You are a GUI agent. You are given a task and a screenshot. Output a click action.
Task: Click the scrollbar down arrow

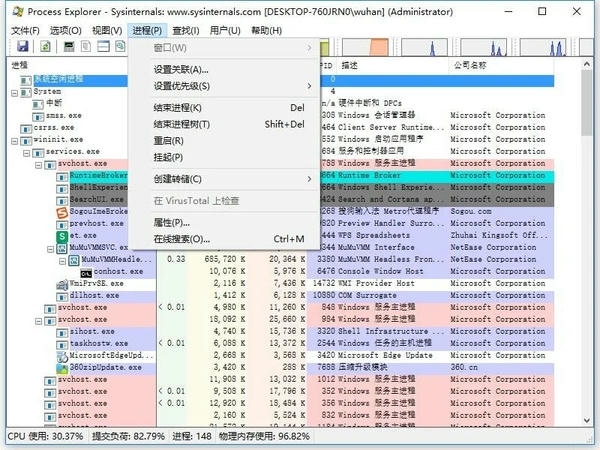(x=587, y=420)
